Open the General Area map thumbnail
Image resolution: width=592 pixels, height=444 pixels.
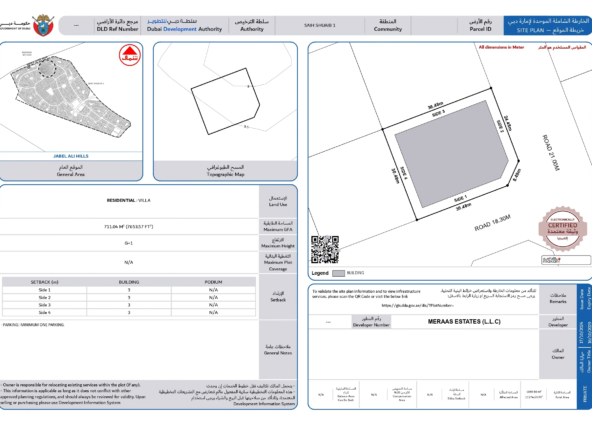coord(71,97)
